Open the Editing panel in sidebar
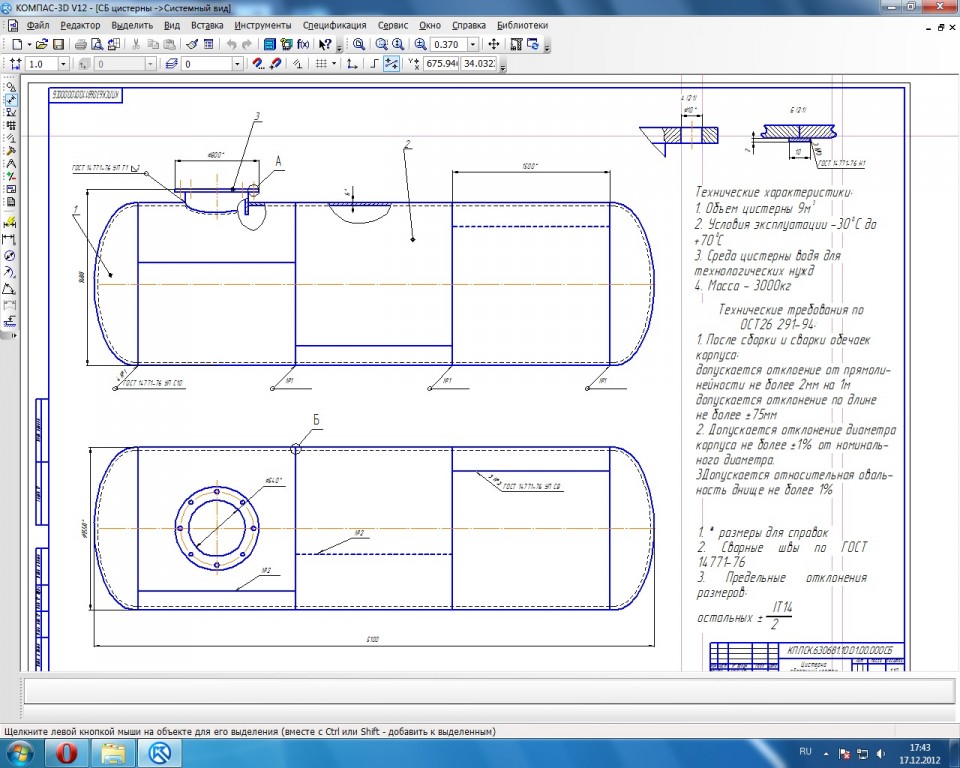960x768 pixels. (11, 125)
